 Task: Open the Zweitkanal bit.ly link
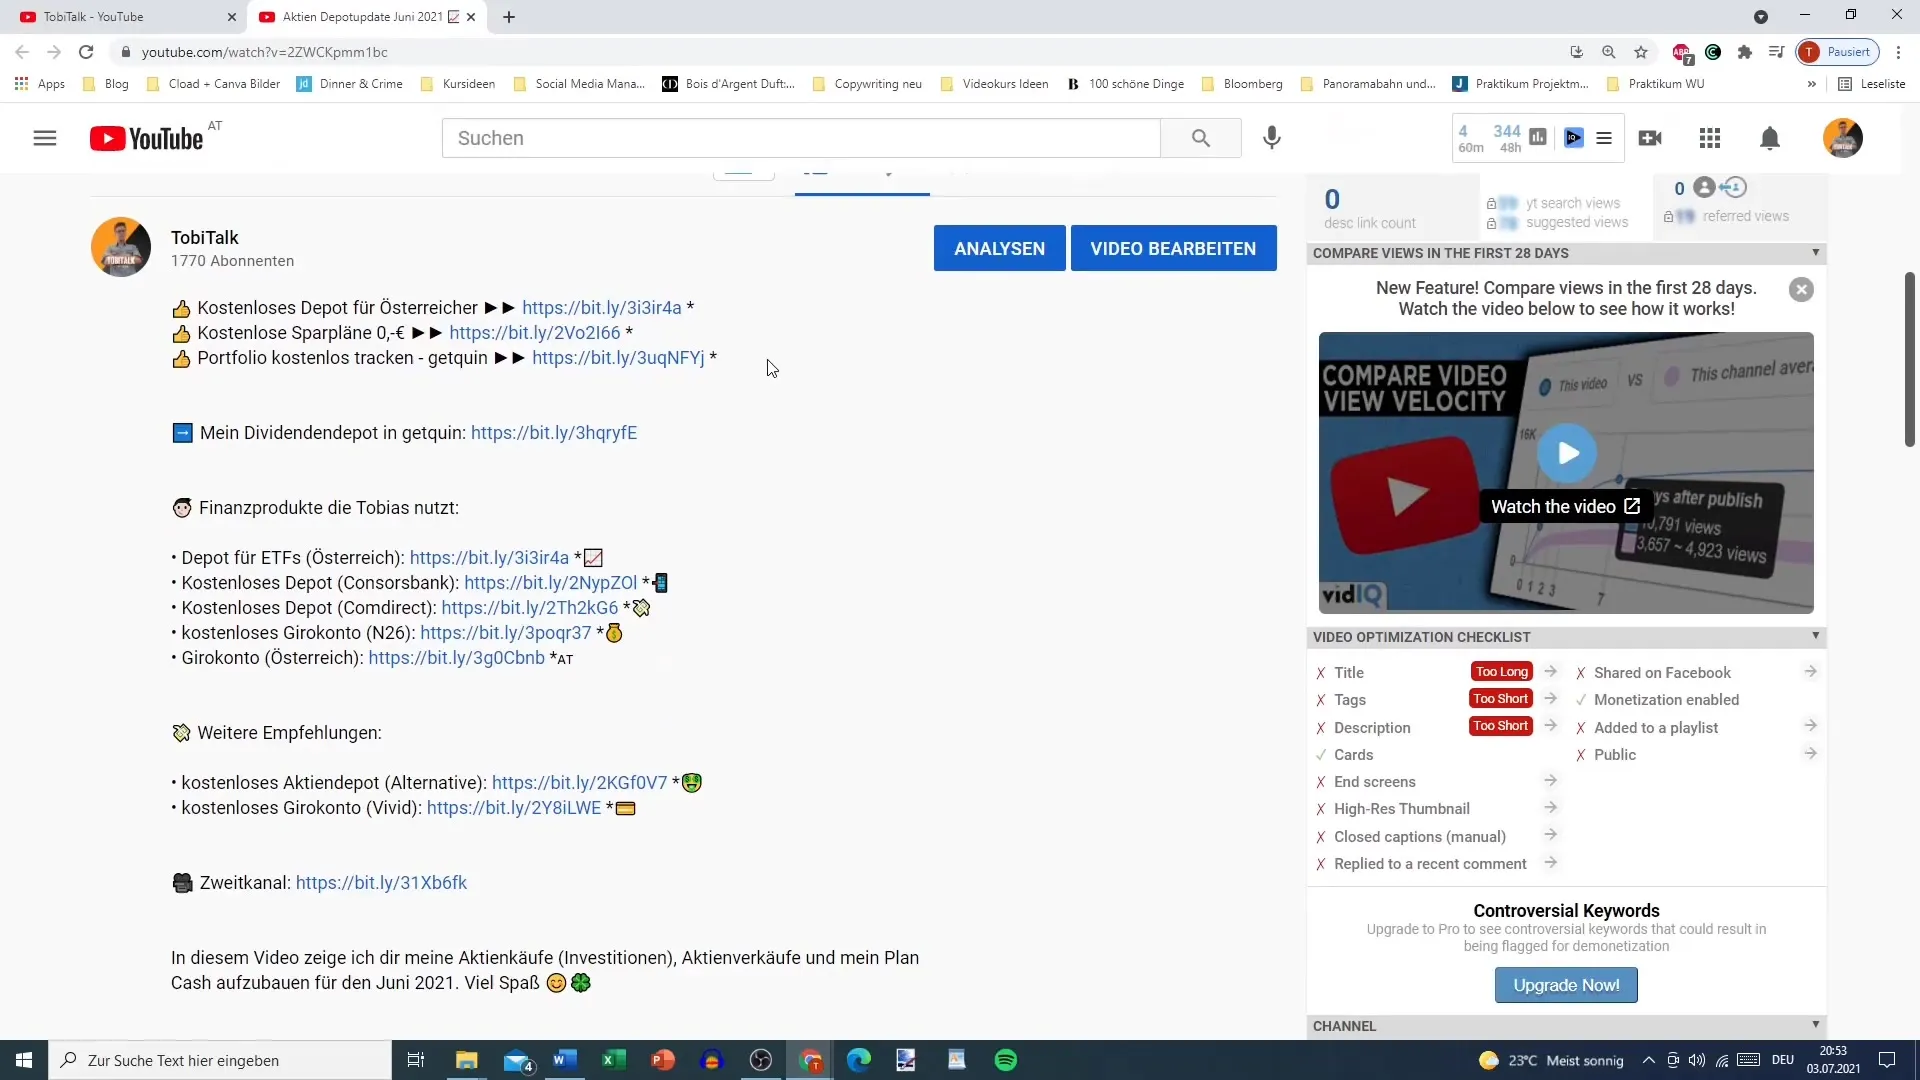tap(381, 883)
